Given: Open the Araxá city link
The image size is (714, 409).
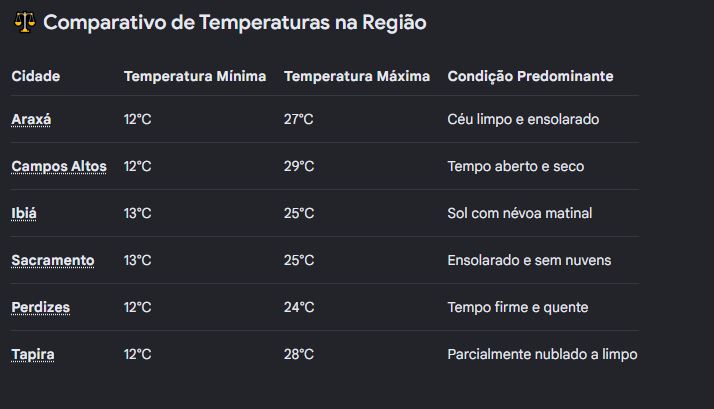Looking at the screenshot, I should click(x=31, y=119).
